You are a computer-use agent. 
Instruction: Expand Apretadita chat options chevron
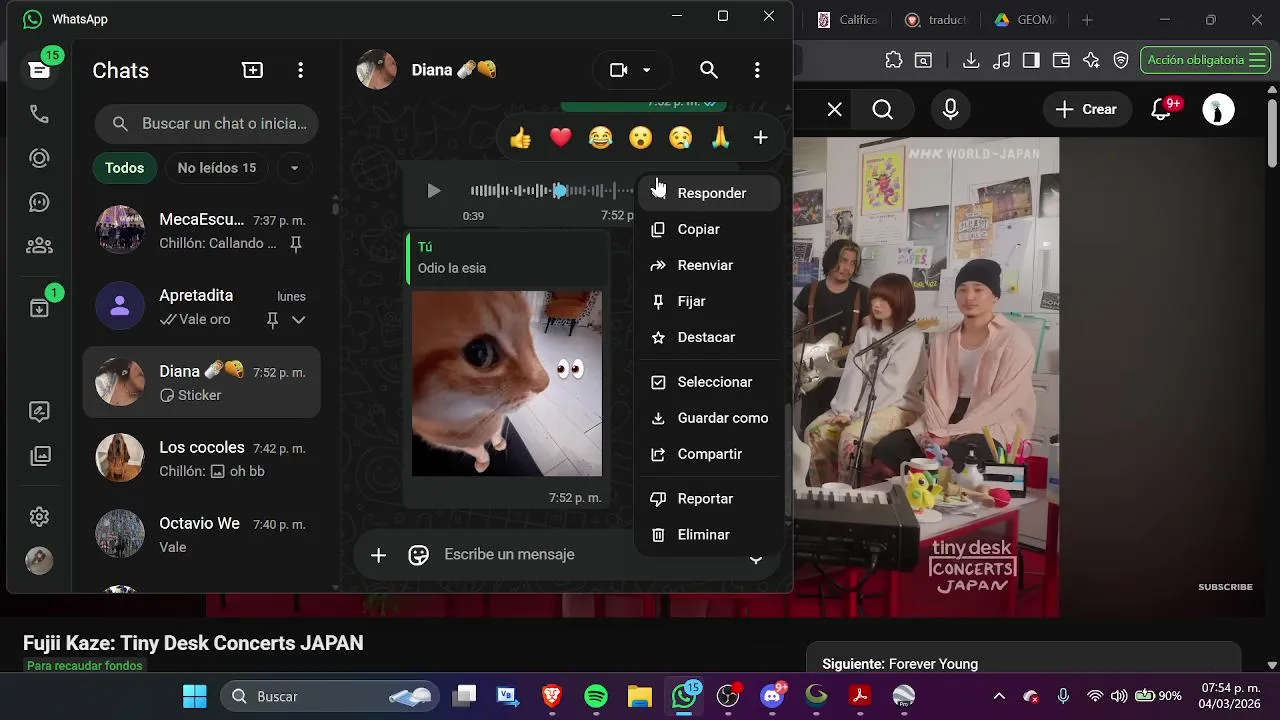click(x=298, y=320)
